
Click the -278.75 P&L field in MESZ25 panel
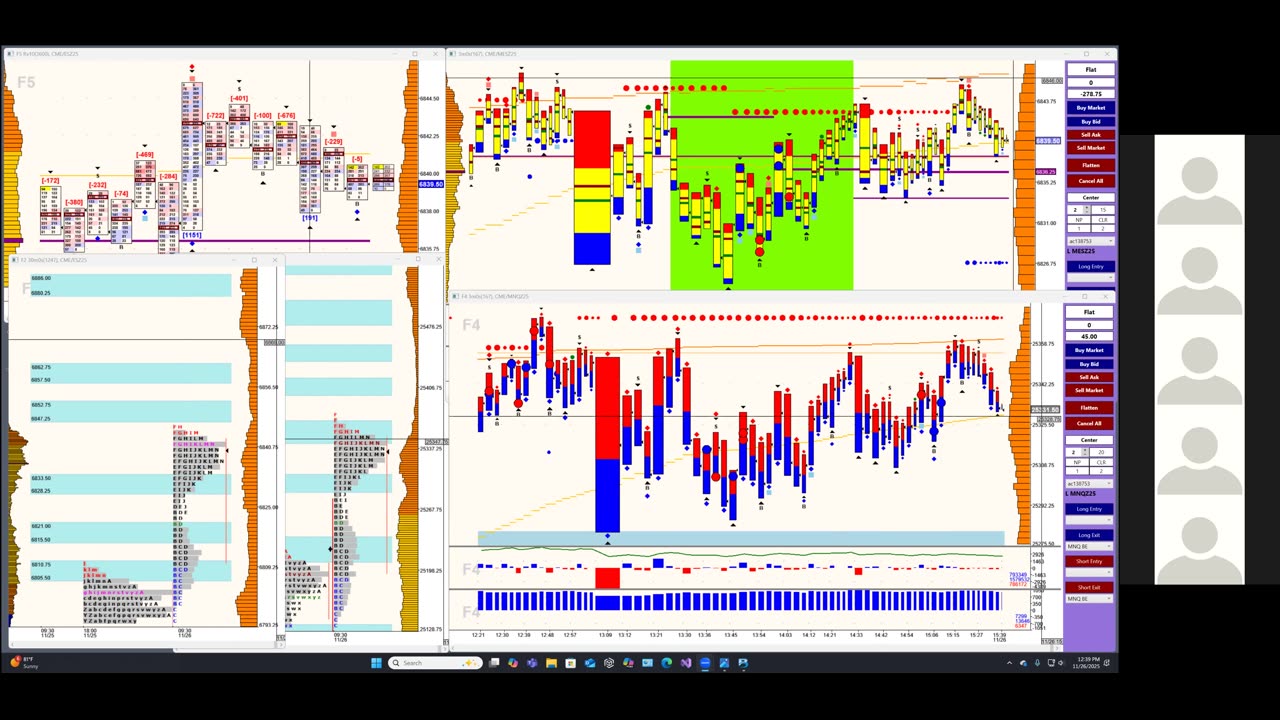[x=1091, y=94]
